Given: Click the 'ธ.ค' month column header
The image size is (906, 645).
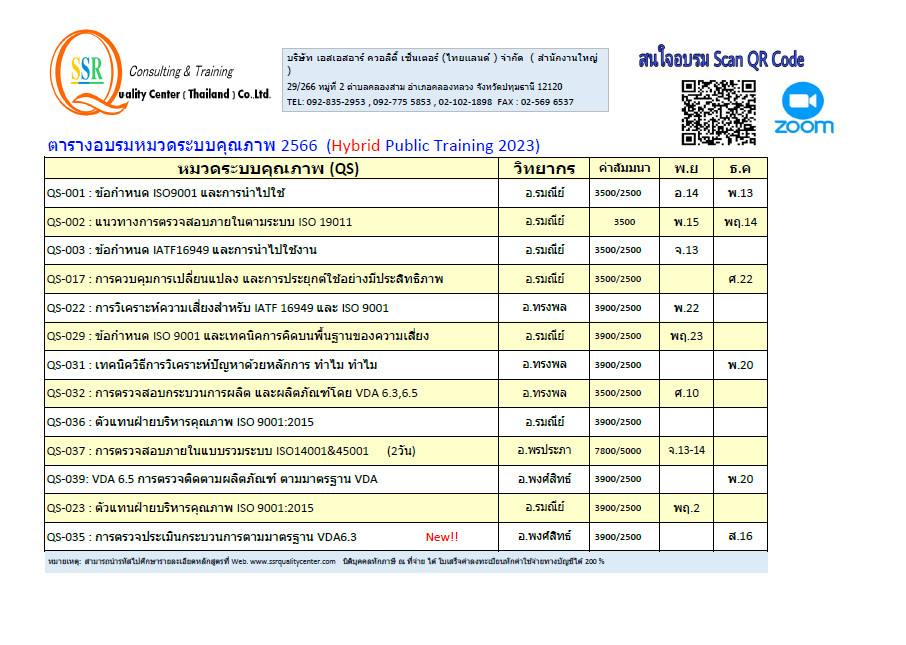Looking at the screenshot, I should pos(740,169).
